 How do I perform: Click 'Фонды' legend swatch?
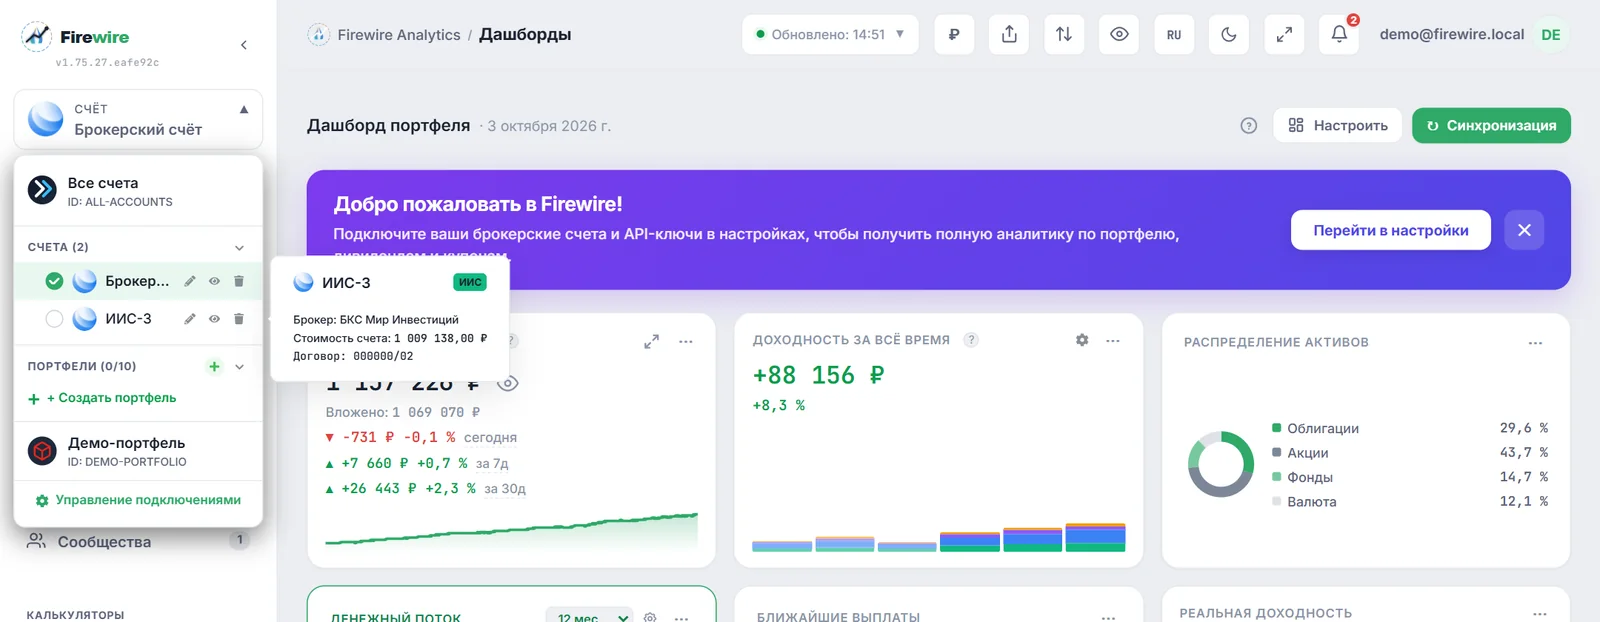click(1276, 477)
